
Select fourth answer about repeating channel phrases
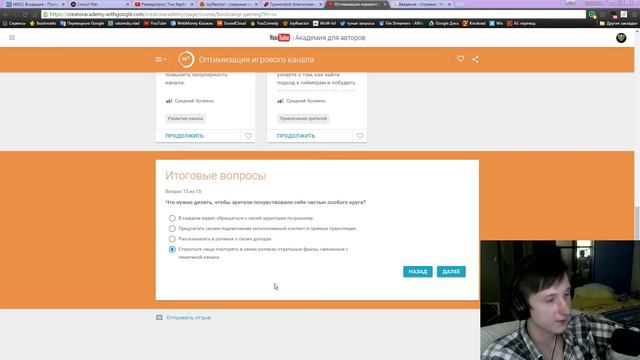pyautogui.click(x=172, y=249)
